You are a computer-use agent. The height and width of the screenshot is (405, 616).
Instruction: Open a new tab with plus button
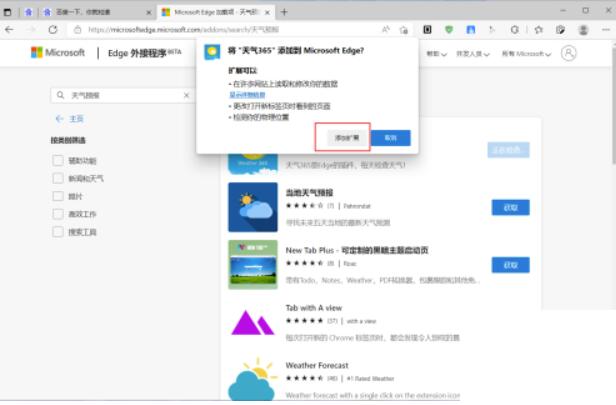click(x=284, y=12)
